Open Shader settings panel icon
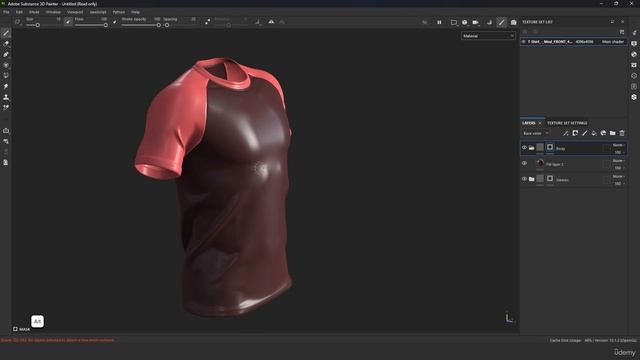 click(x=634, y=54)
